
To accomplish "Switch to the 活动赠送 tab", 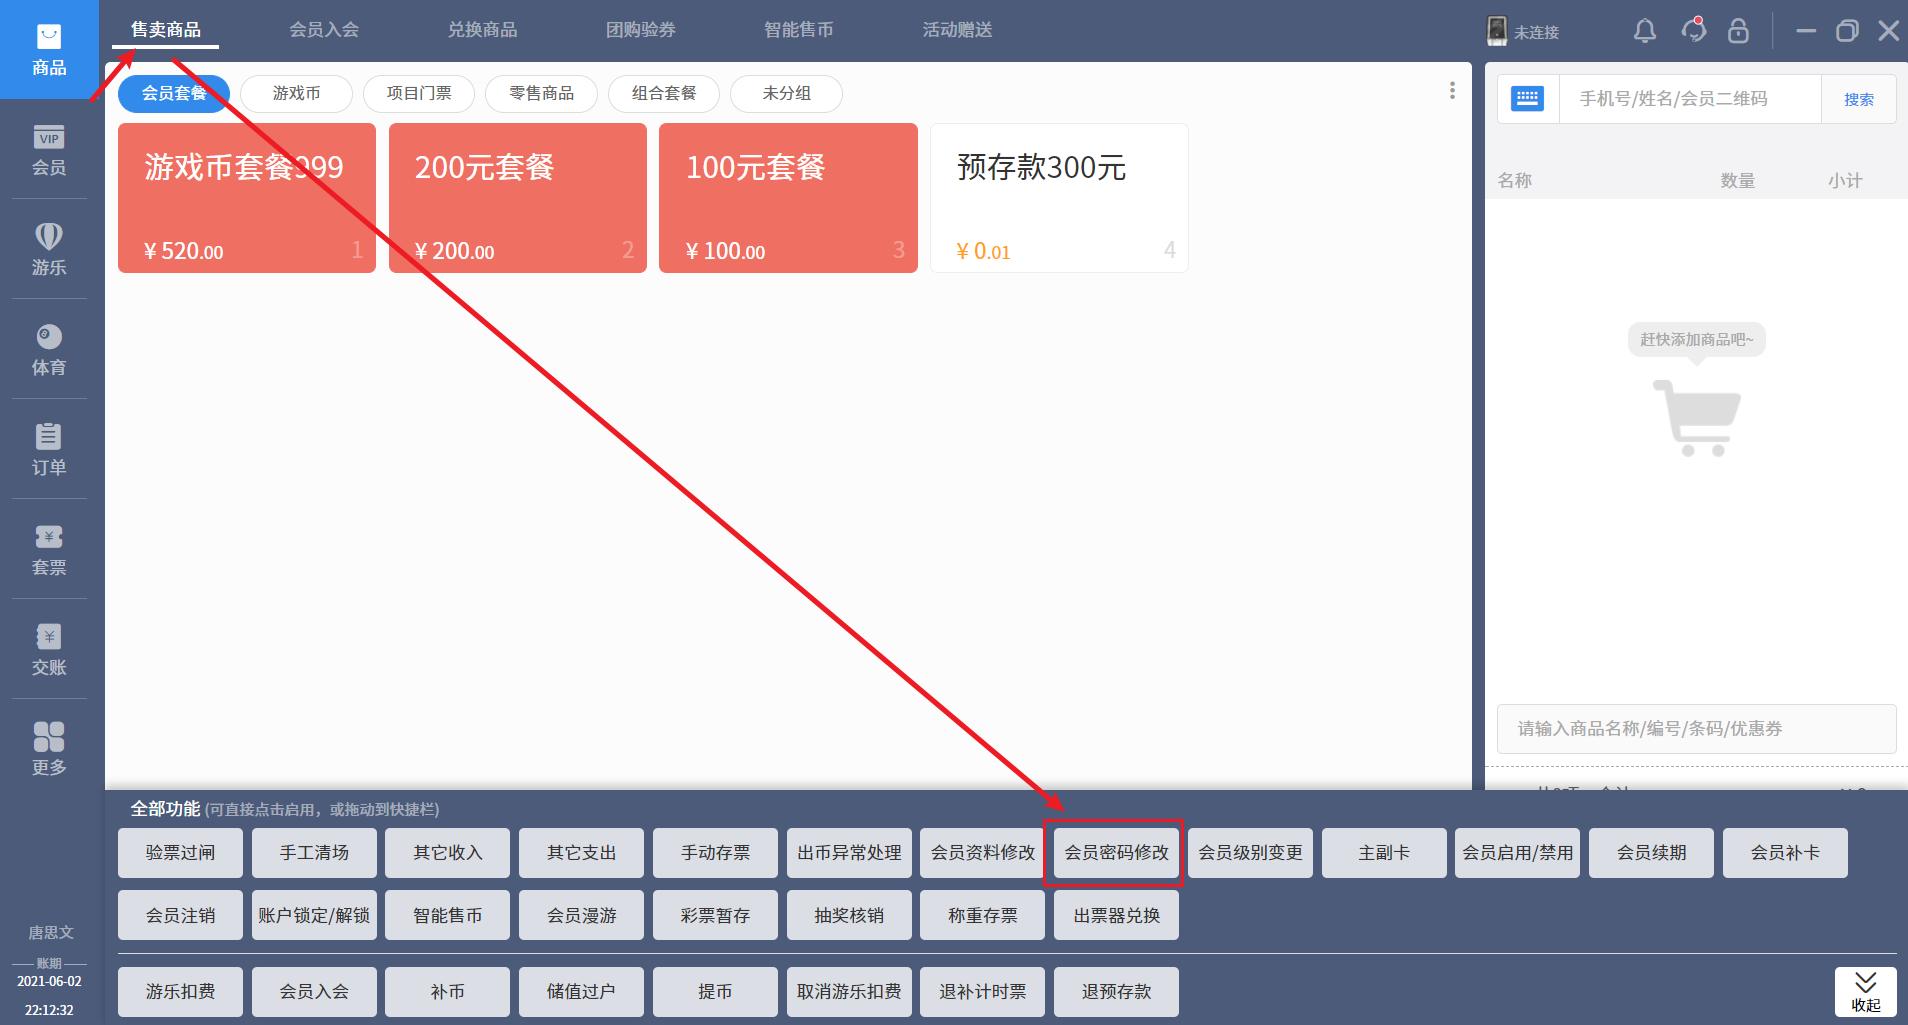I will pos(957,30).
